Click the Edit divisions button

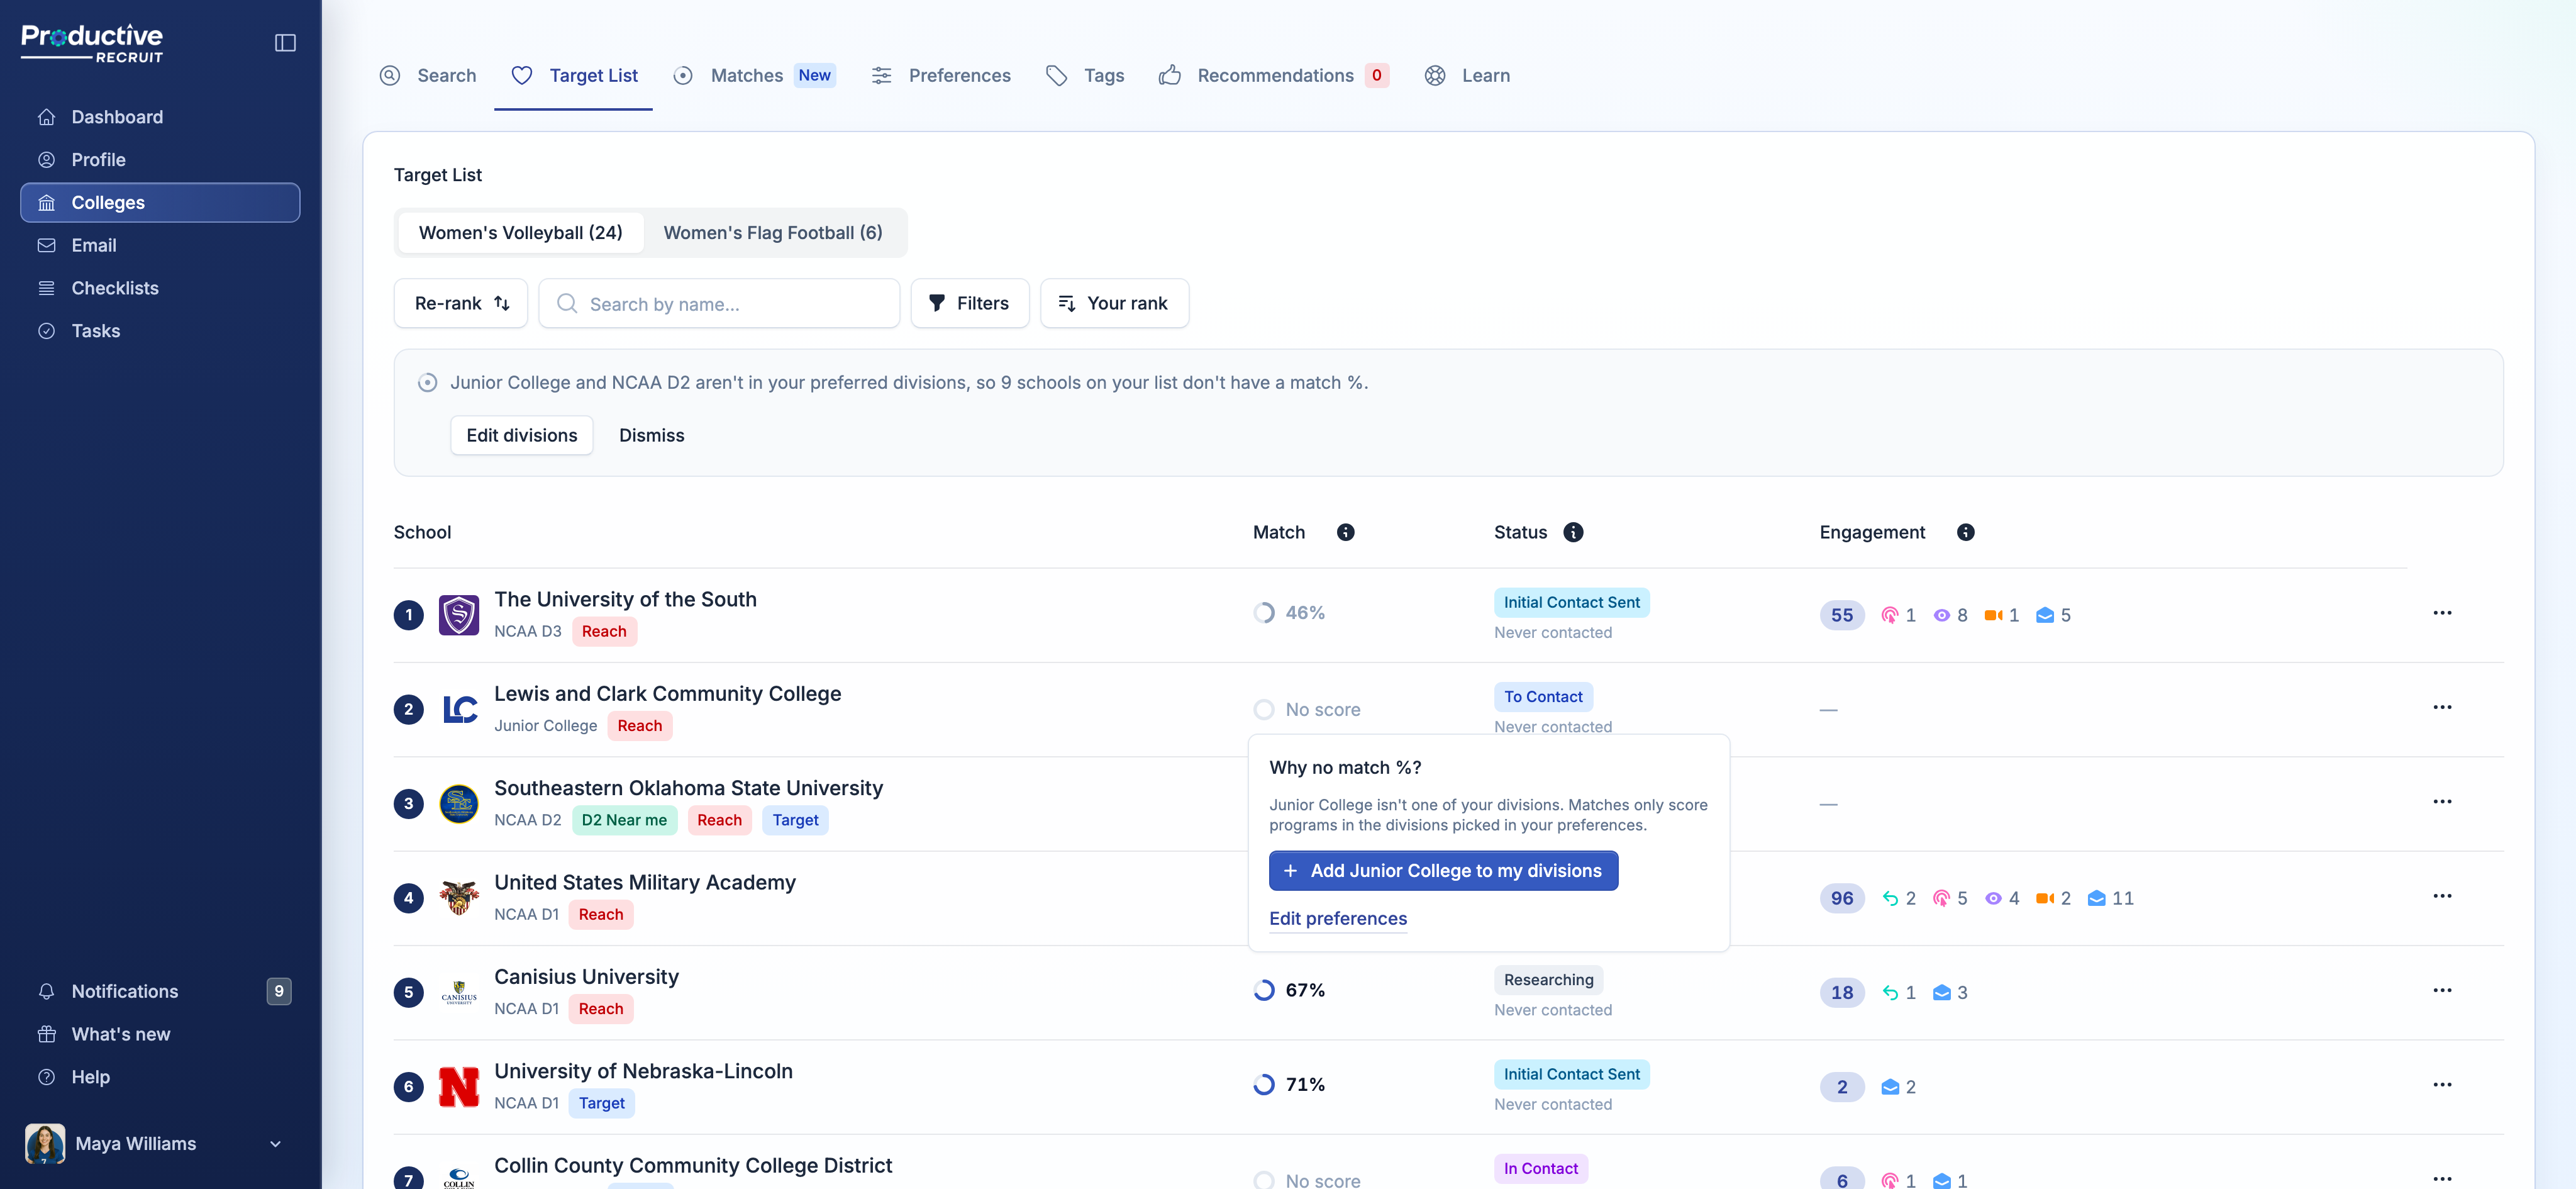click(521, 435)
